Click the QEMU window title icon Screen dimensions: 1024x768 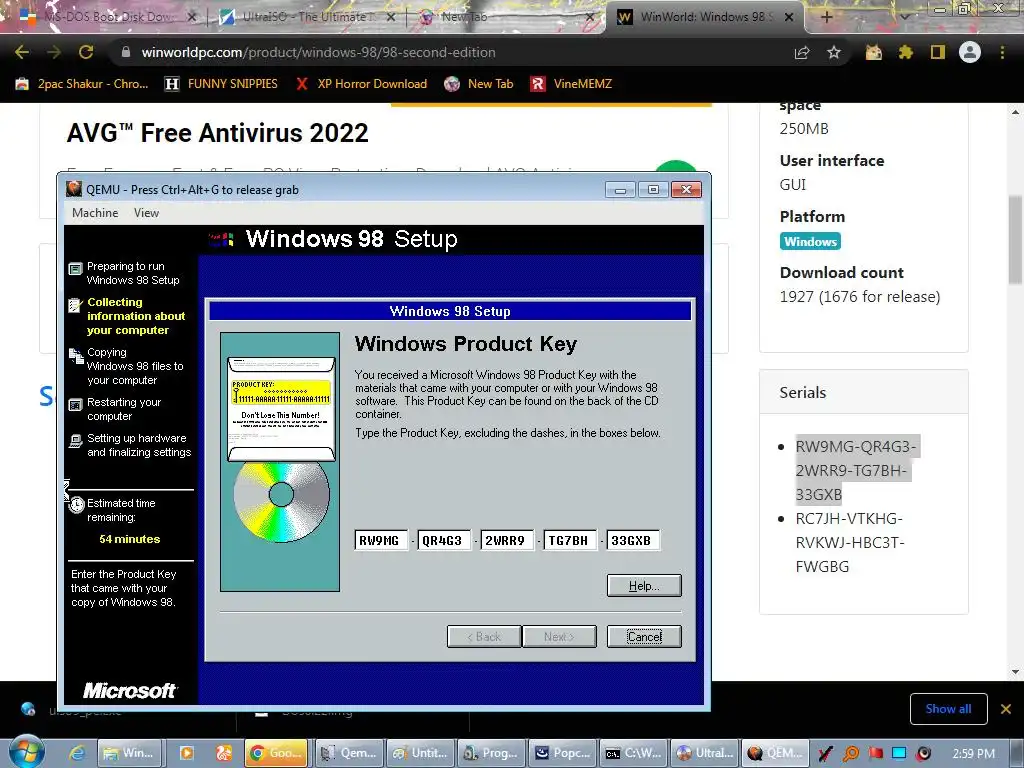pyautogui.click(x=74, y=189)
